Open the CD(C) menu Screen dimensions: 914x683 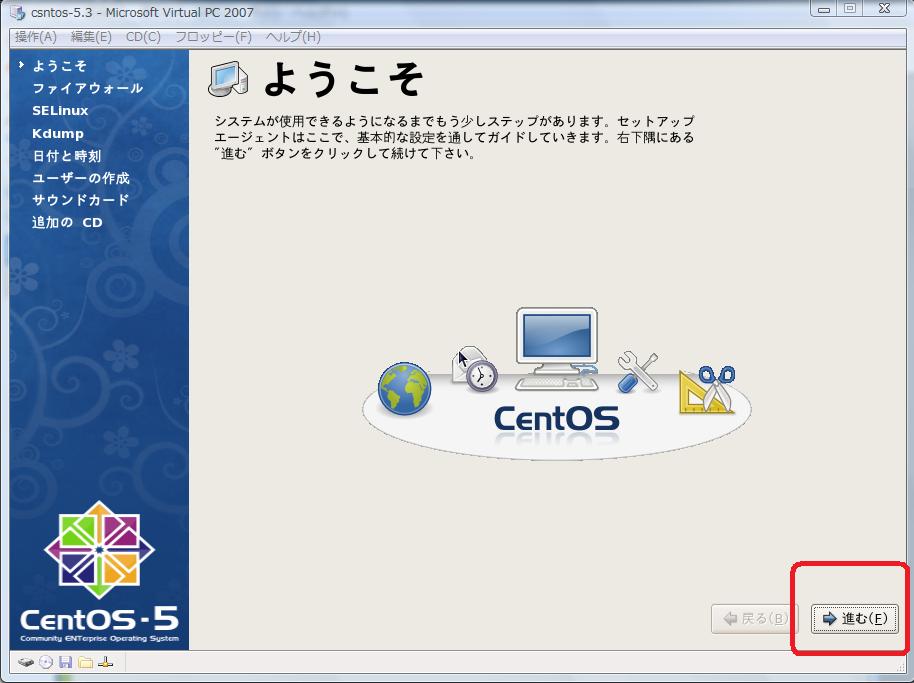coord(143,37)
